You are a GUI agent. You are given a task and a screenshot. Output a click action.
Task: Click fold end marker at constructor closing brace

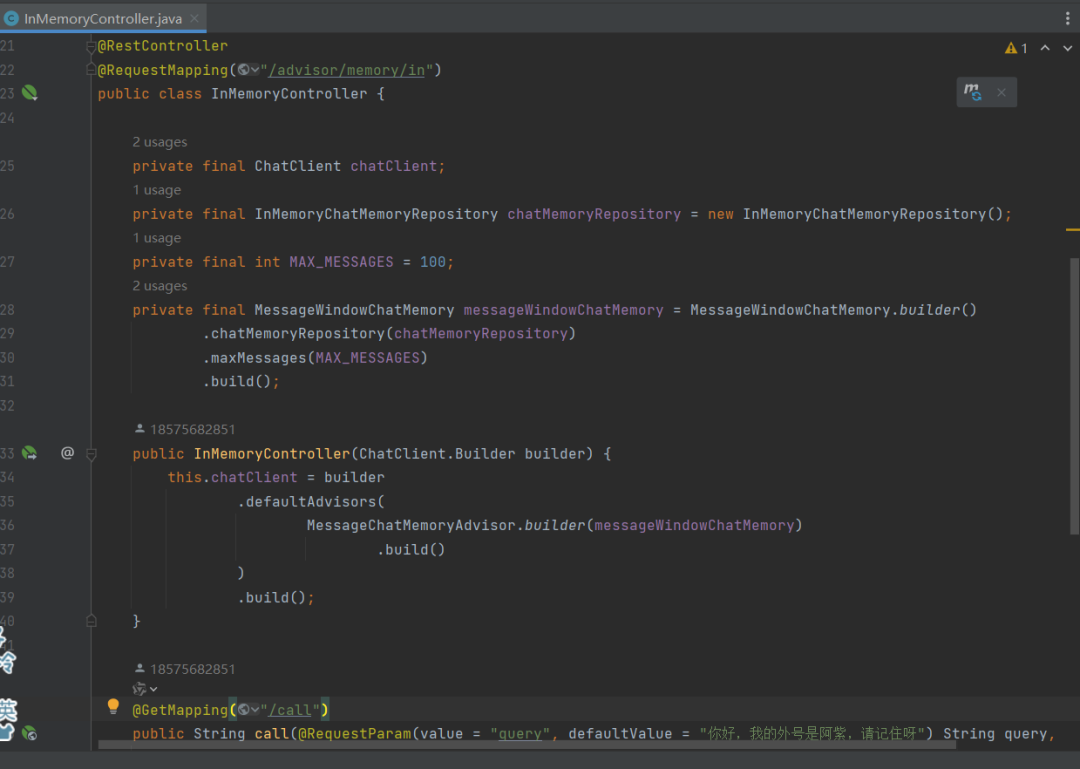point(91,621)
